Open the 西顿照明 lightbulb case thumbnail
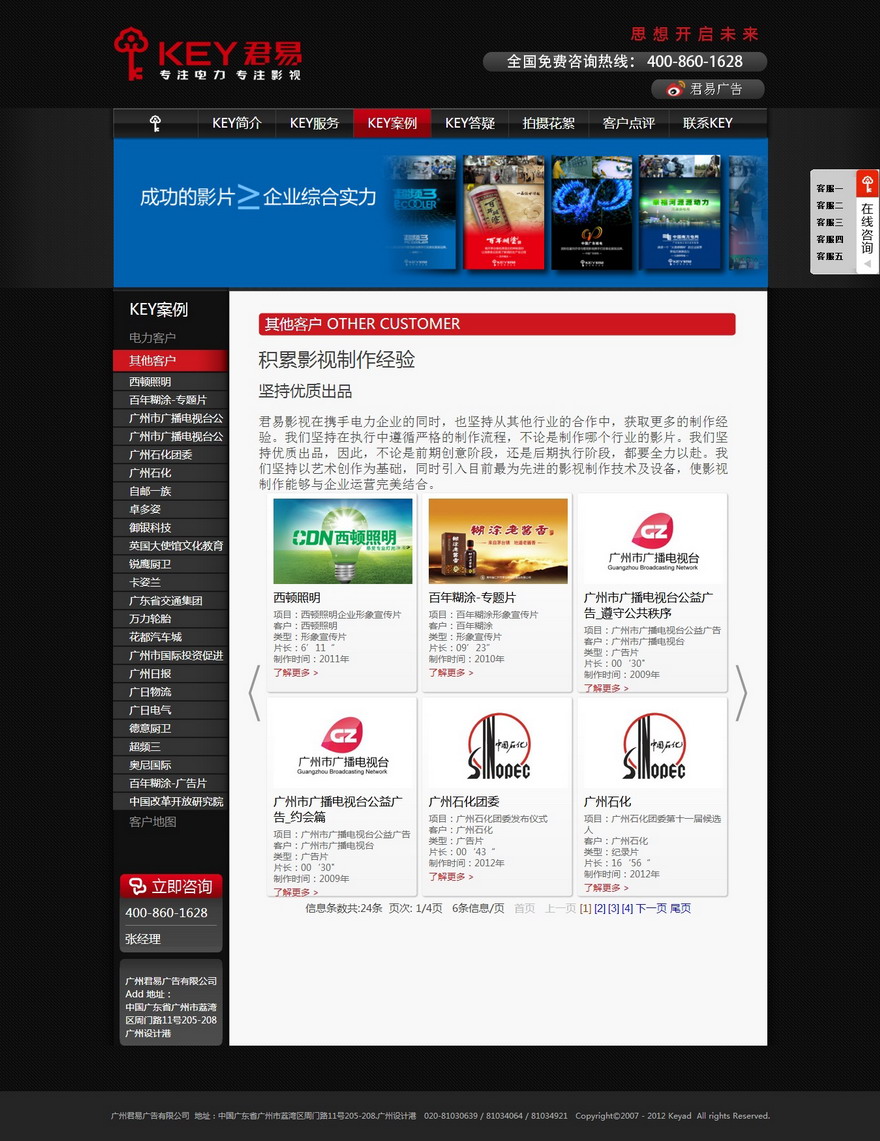 coord(343,541)
